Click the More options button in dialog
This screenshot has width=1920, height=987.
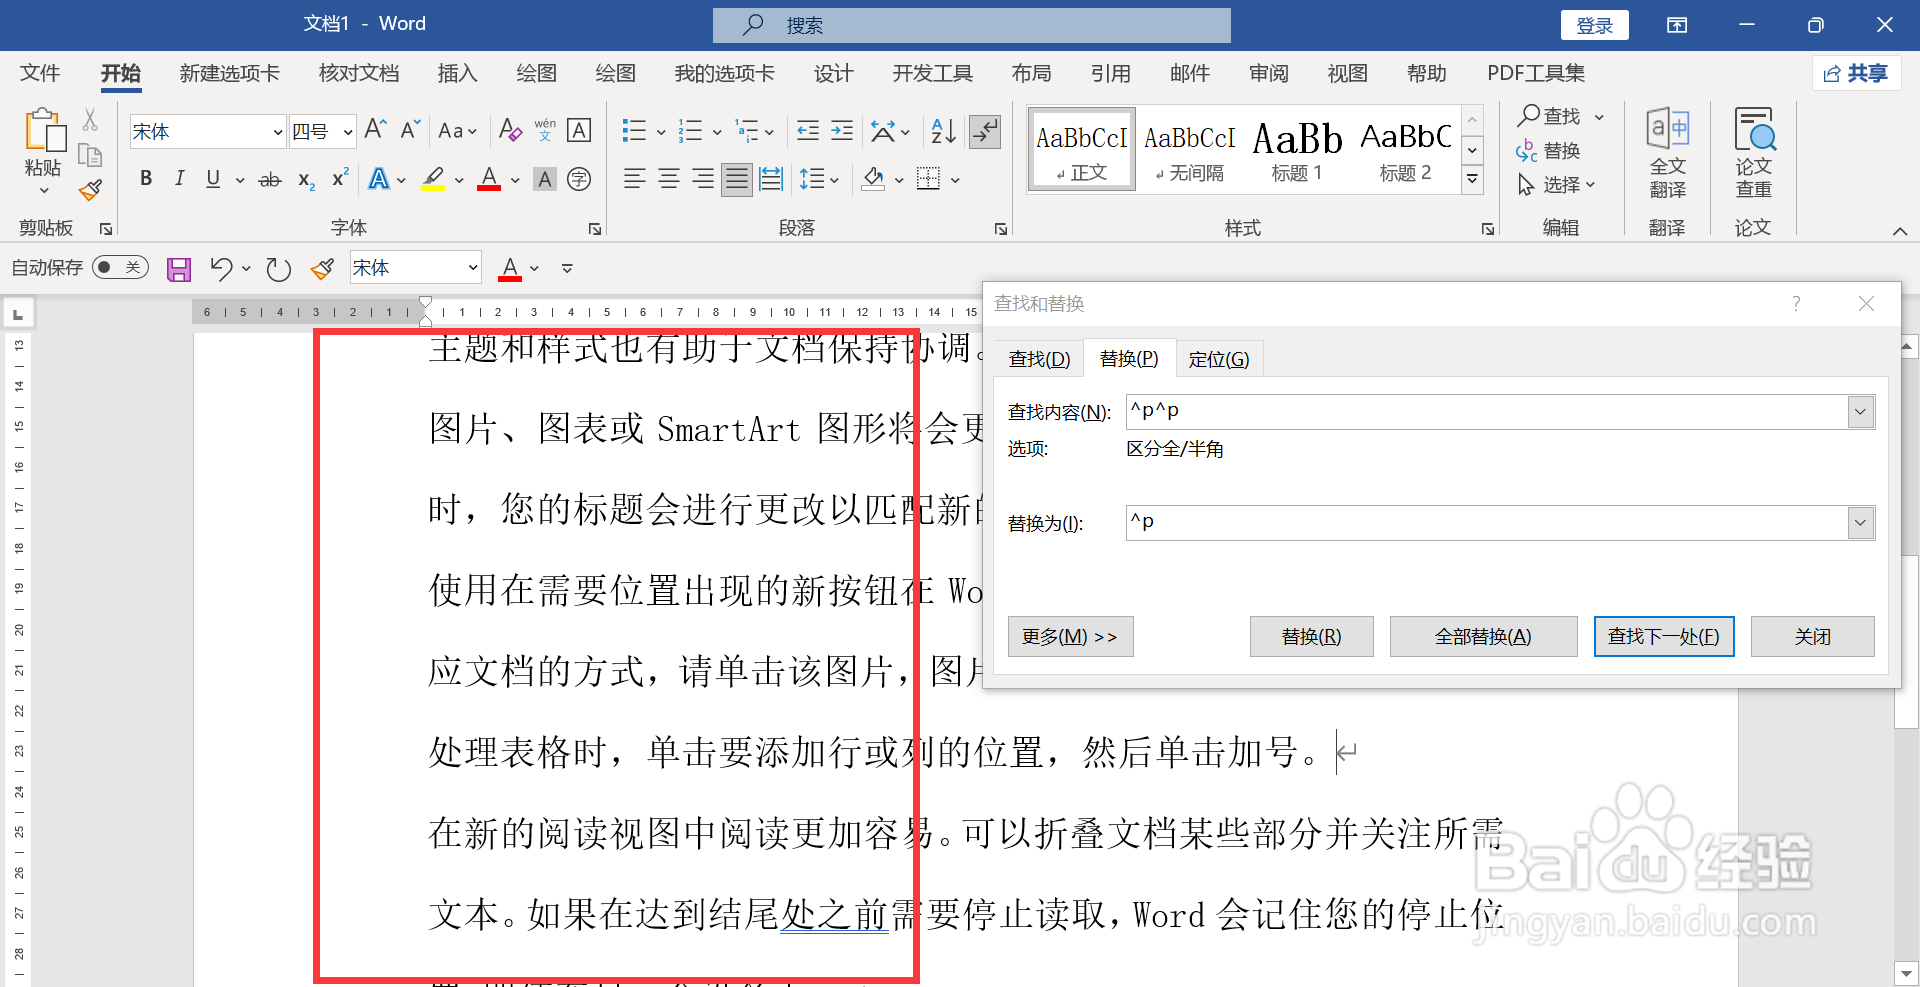click(x=1070, y=637)
